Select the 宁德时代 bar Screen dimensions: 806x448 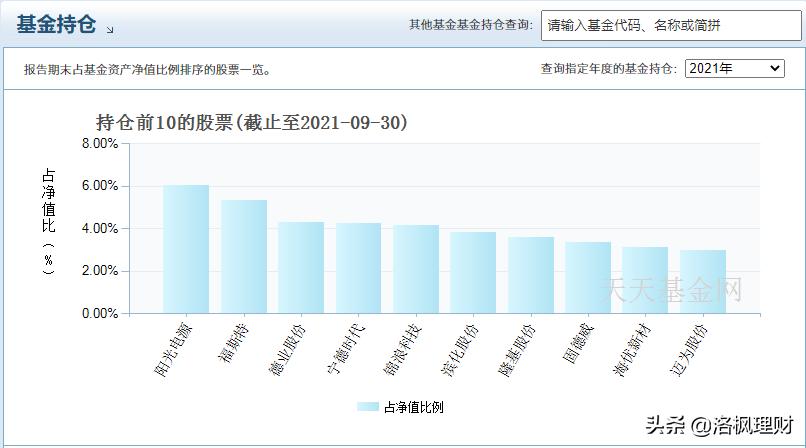(x=358, y=268)
